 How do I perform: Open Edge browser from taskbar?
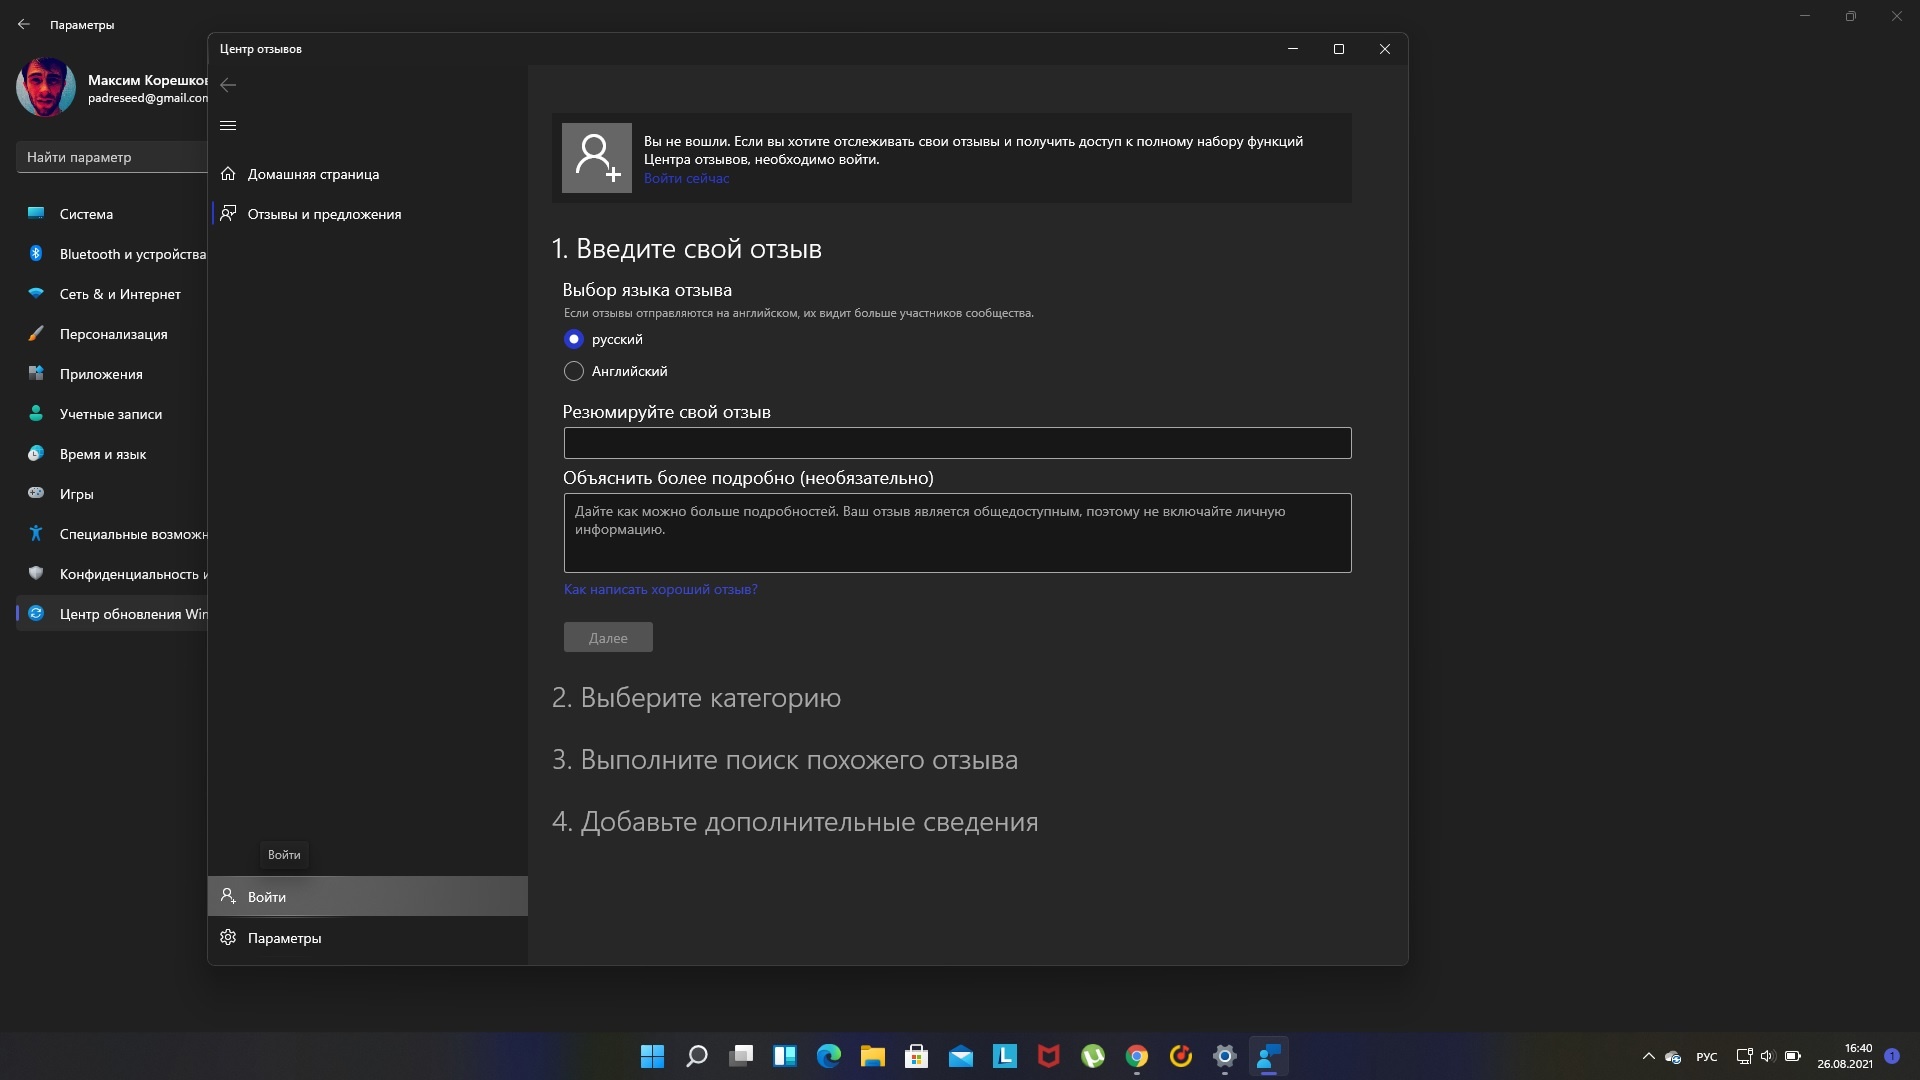[828, 1055]
